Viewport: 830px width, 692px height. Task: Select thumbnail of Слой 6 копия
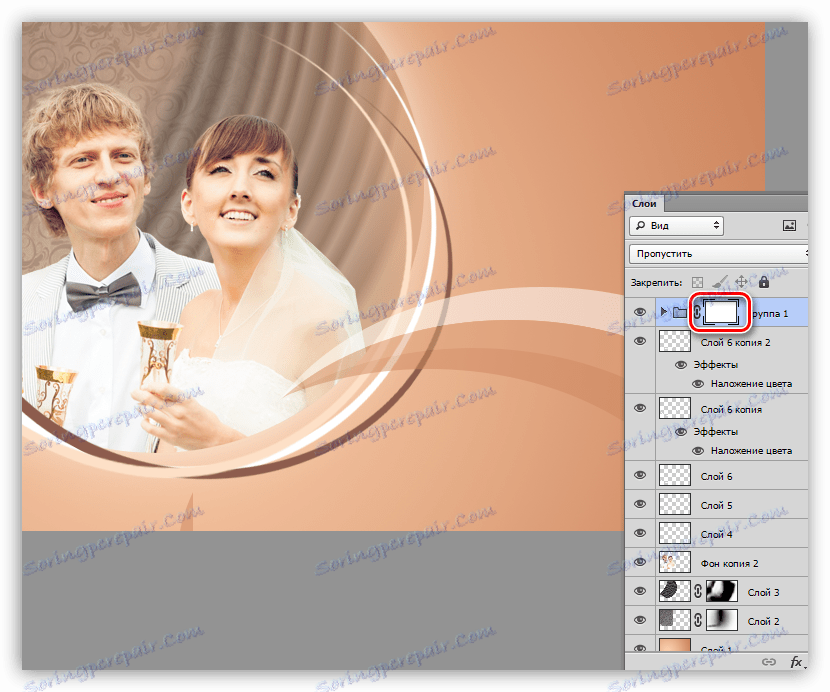[674, 408]
